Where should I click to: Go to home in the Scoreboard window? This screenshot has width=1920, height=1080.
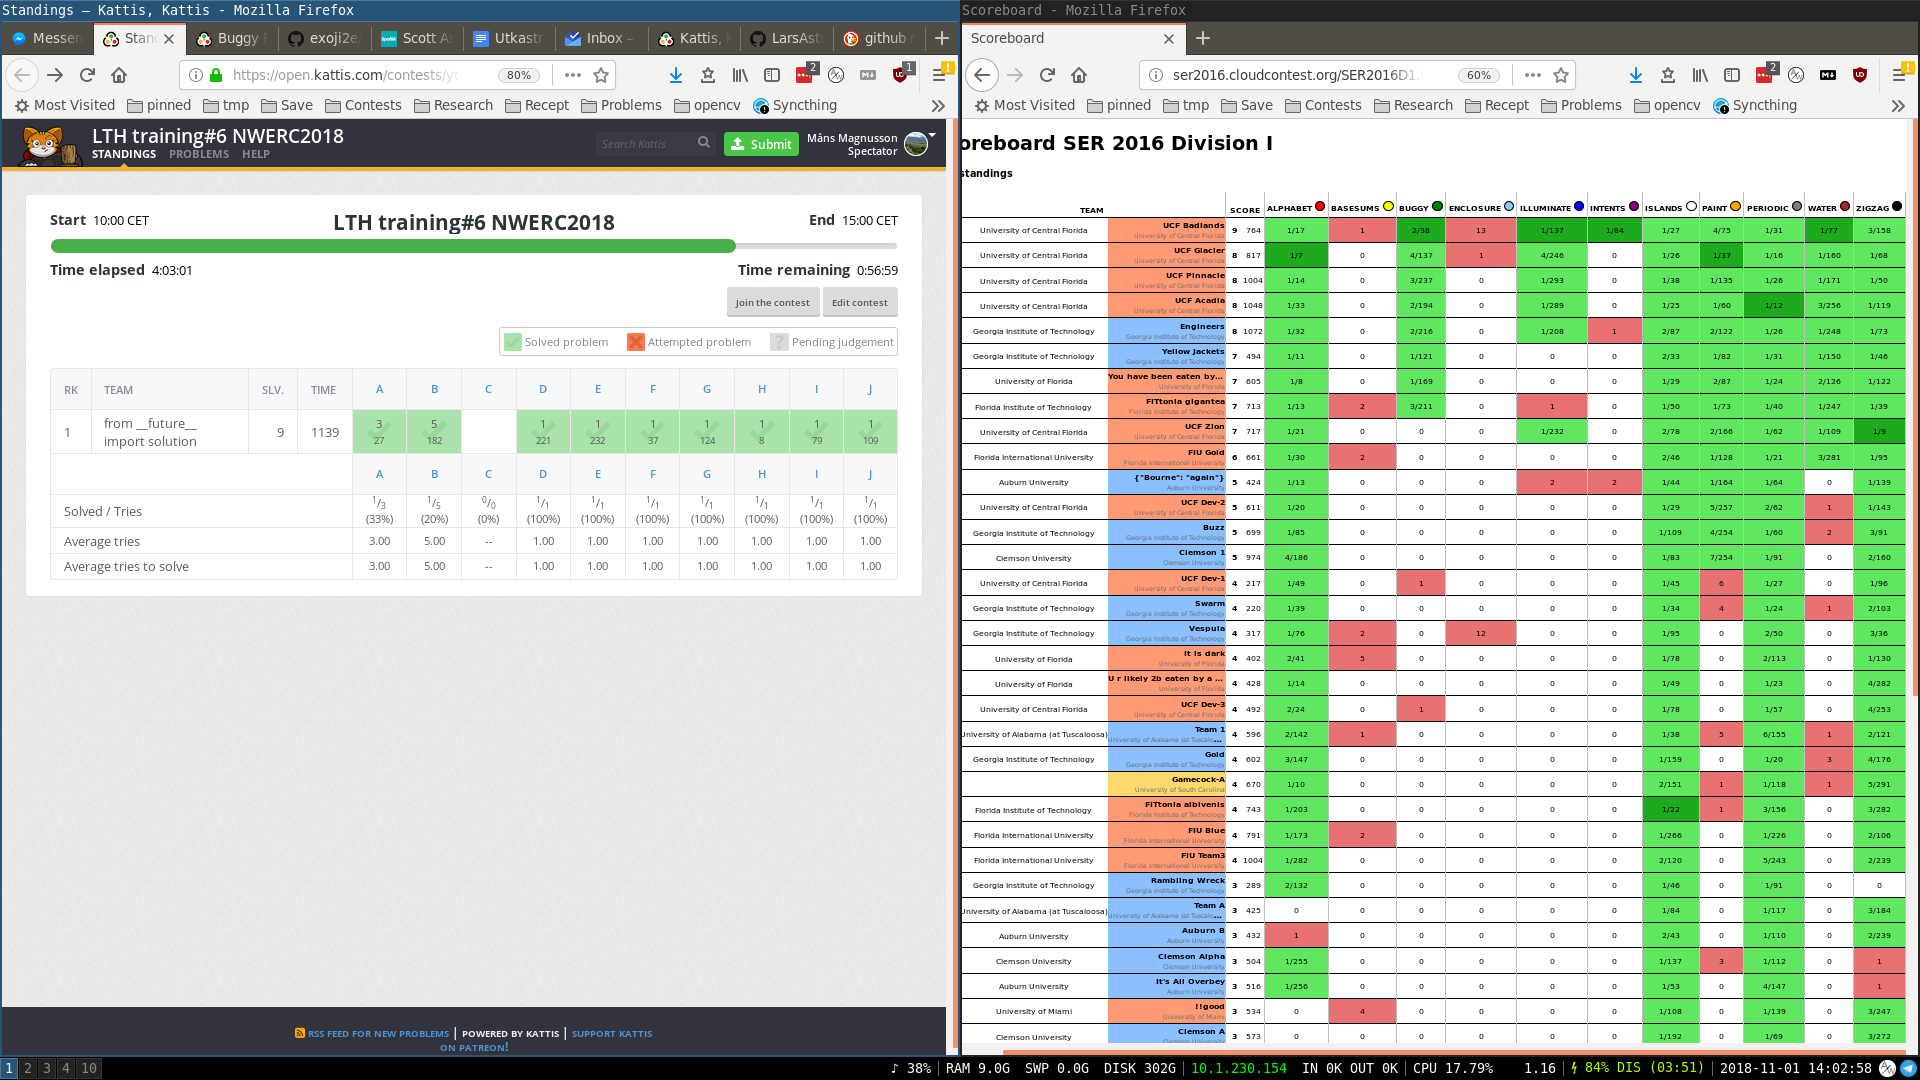[x=1079, y=75]
